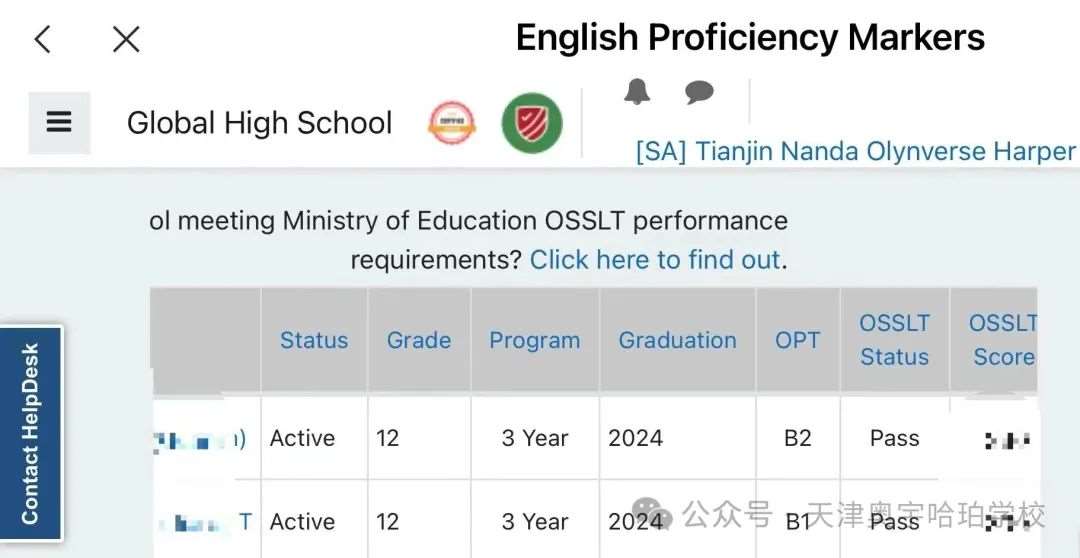Open the Tianjin Nanda Olynverse Harper account link
The height and width of the screenshot is (558, 1080).
(856, 151)
